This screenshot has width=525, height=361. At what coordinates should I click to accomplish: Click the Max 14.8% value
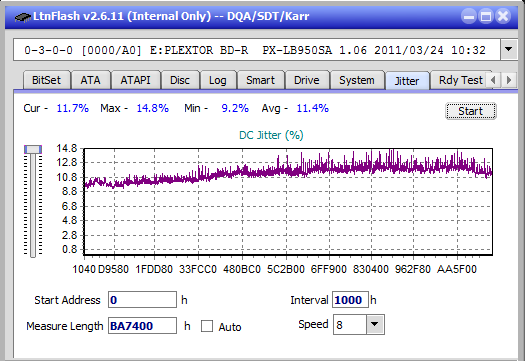pos(152,108)
